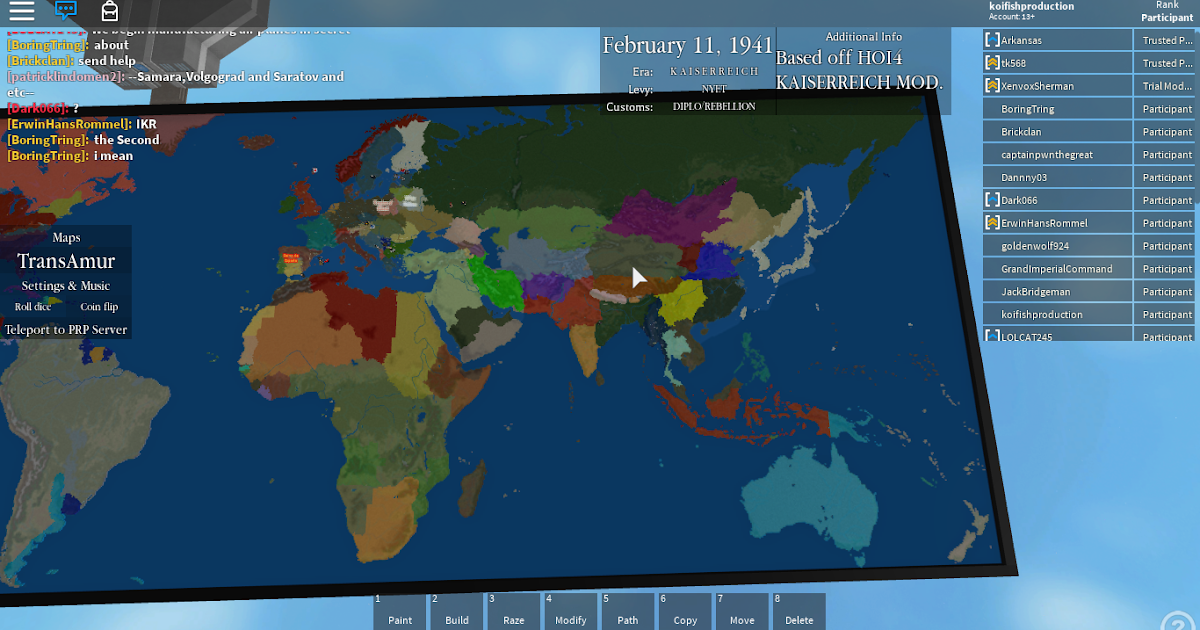1200x630 pixels.
Task: Select player Arkansas in the list
Action: pyautogui.click(x=1057, y=40)
